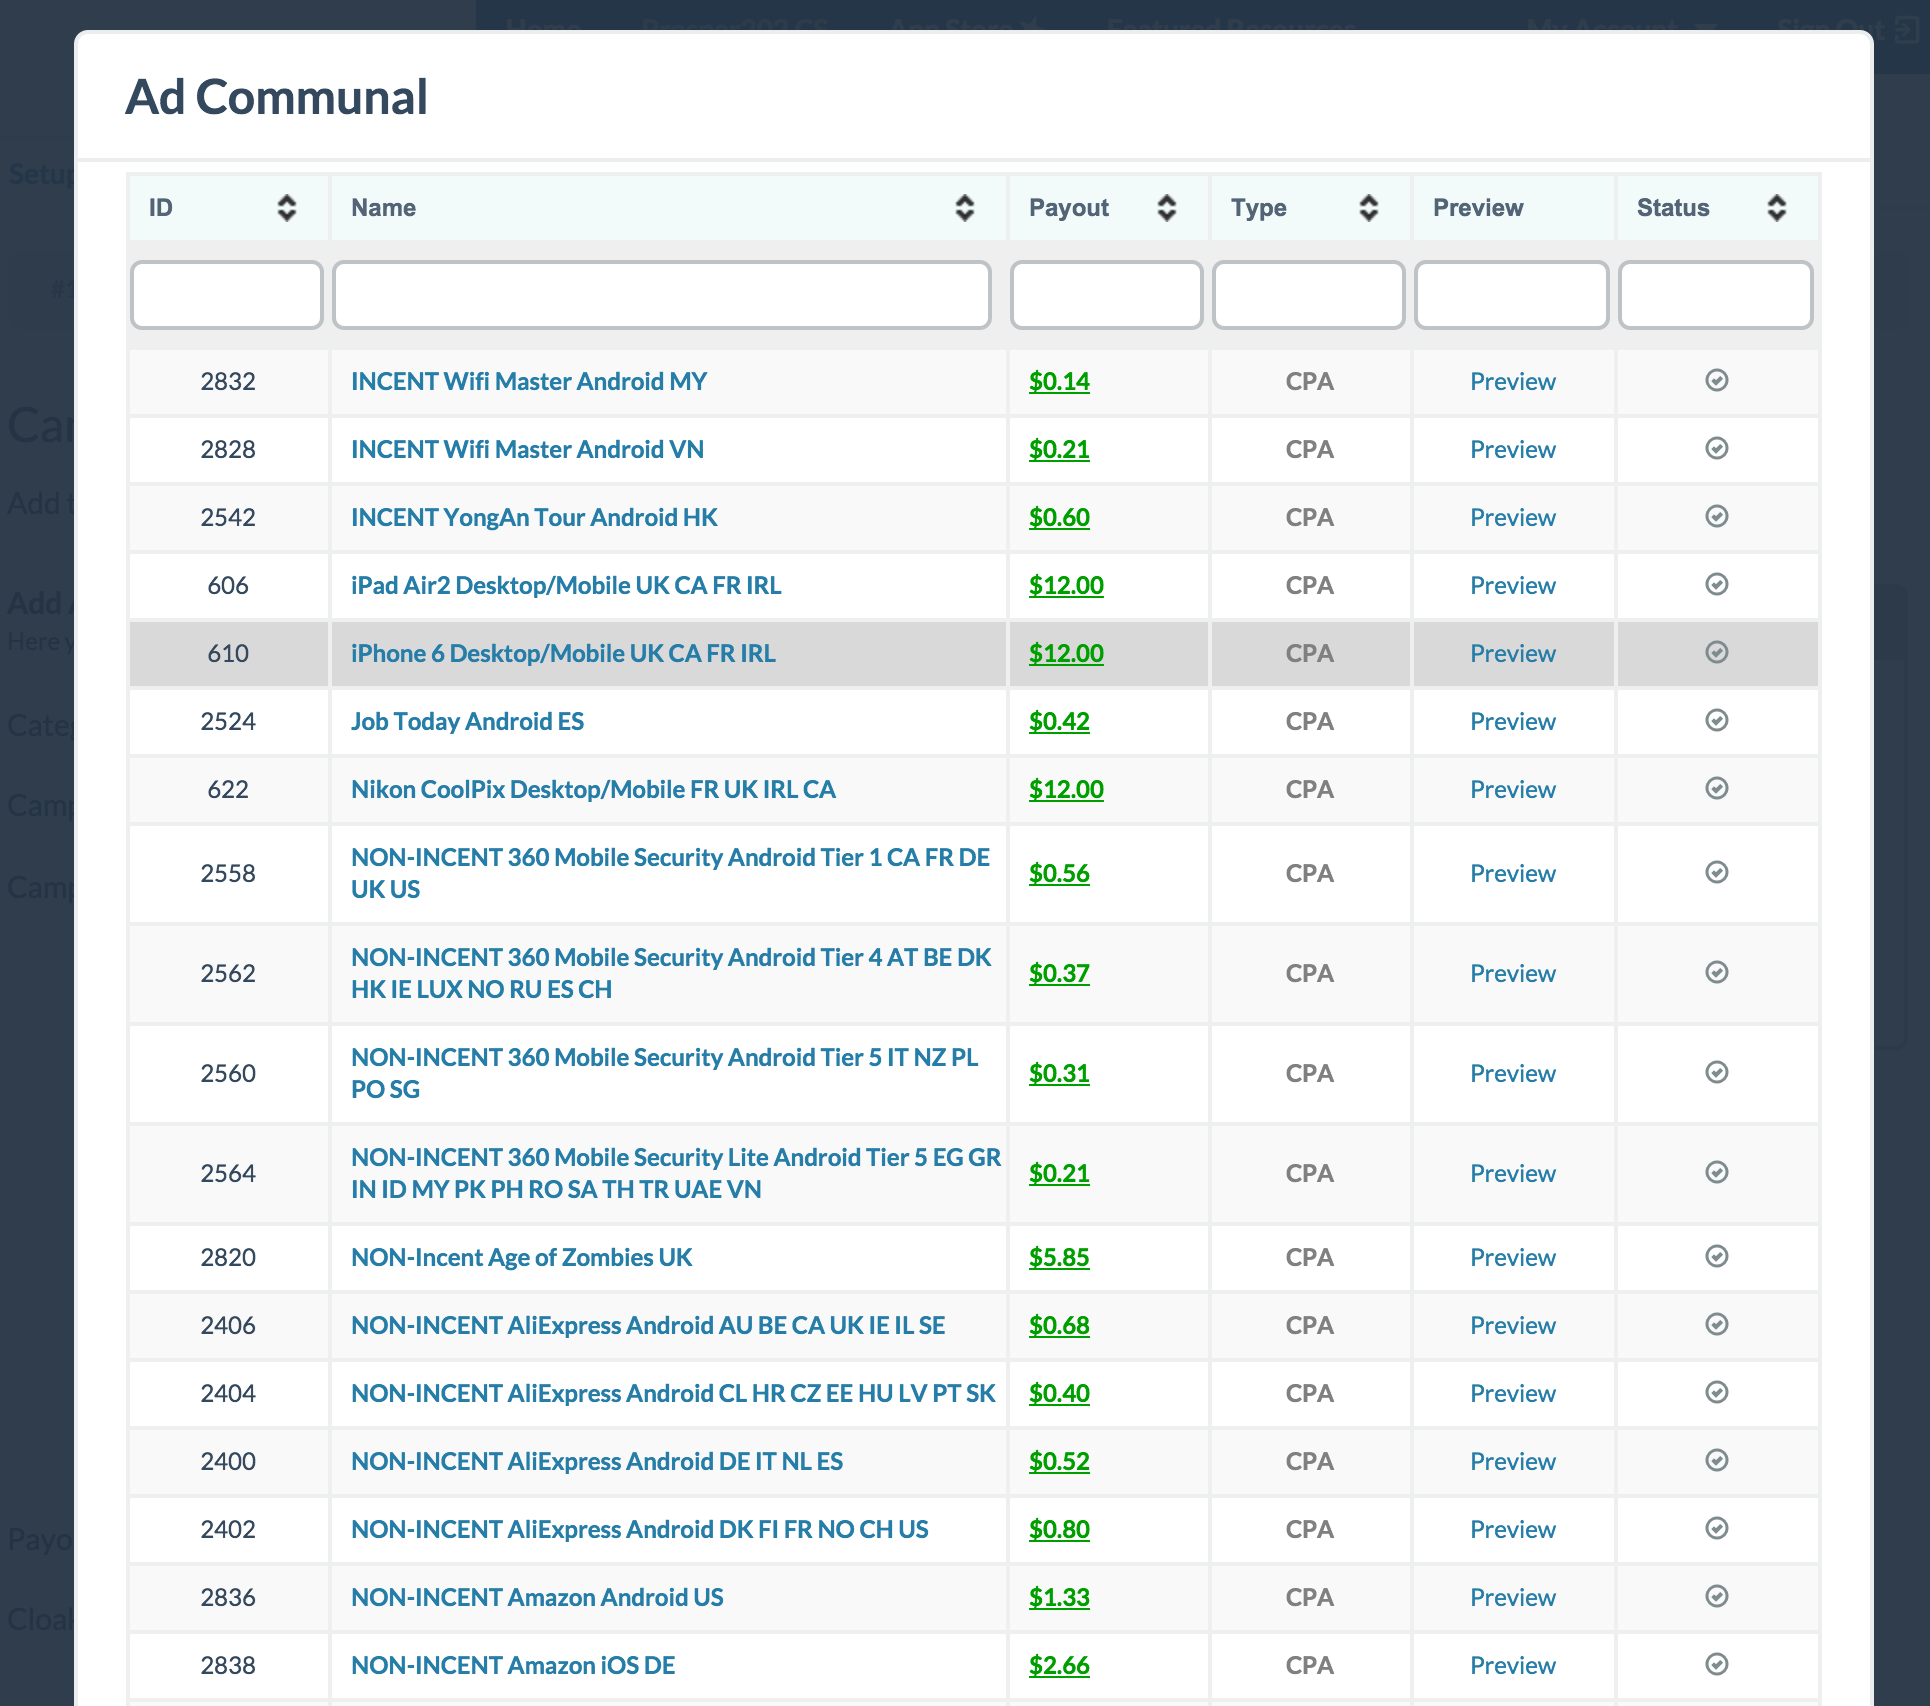The width and height of the screenshot is (1930, 1706).
Task: Click the Status column sort arrows
Action: point(1776,208)
